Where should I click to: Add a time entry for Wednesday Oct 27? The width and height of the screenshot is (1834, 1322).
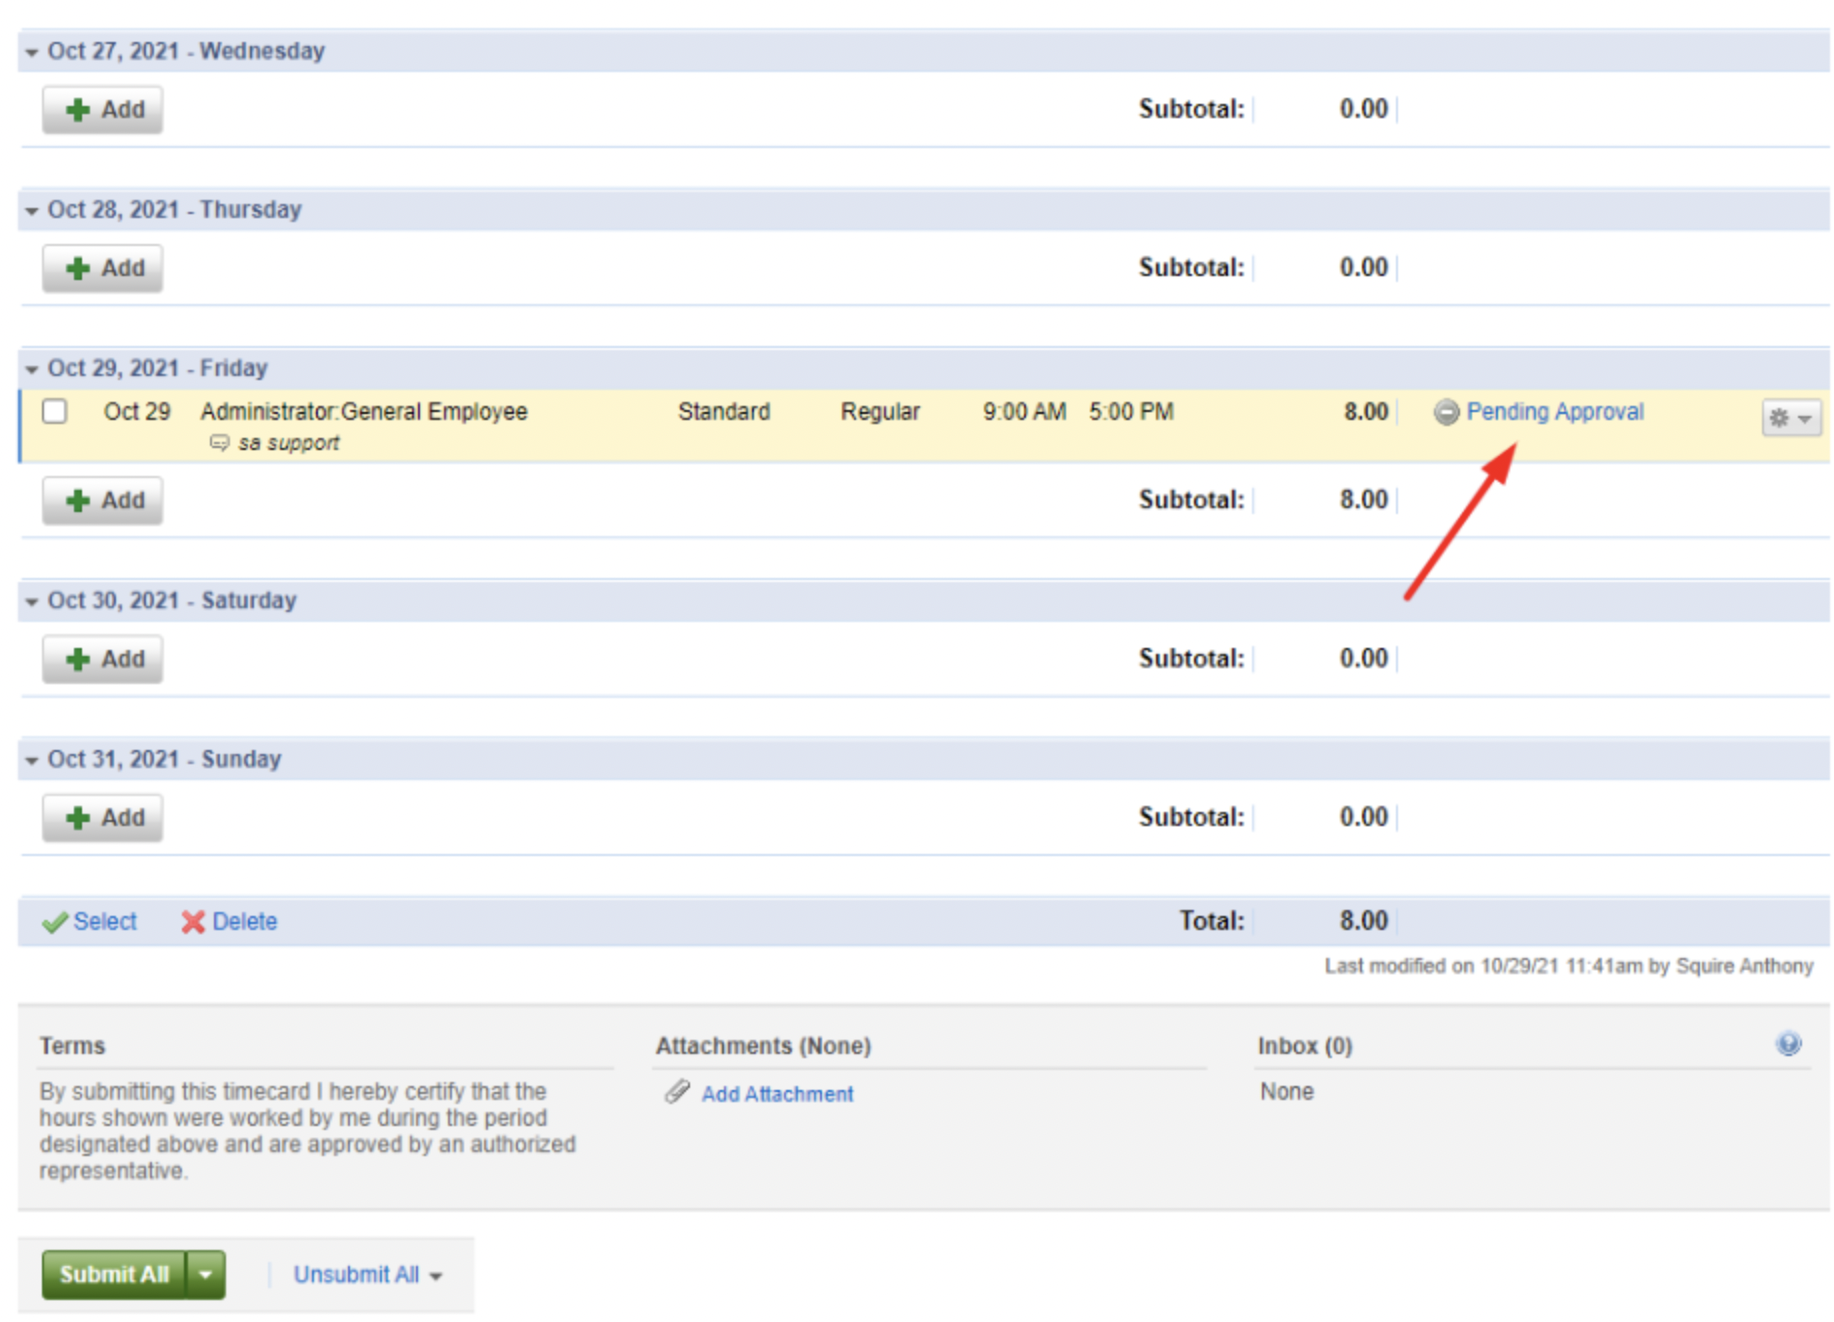(x=102, y=110)
